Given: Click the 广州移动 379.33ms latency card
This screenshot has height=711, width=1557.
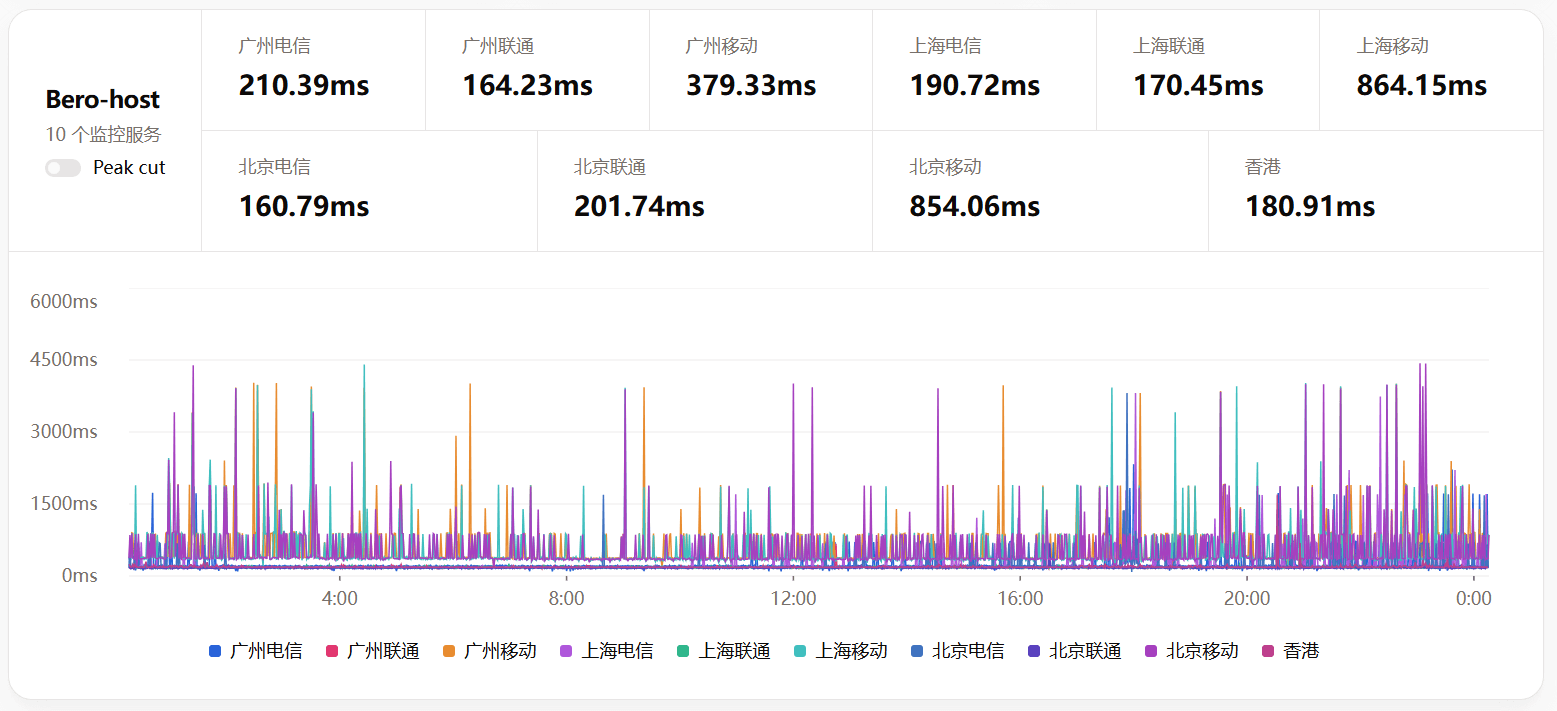Looking at the screenshot, I should point(760,71).
